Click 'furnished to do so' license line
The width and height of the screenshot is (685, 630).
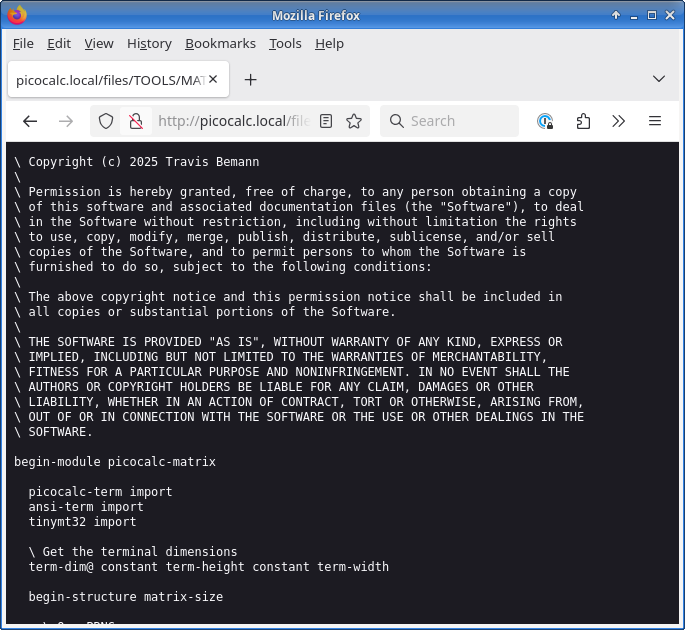[223, 267]
